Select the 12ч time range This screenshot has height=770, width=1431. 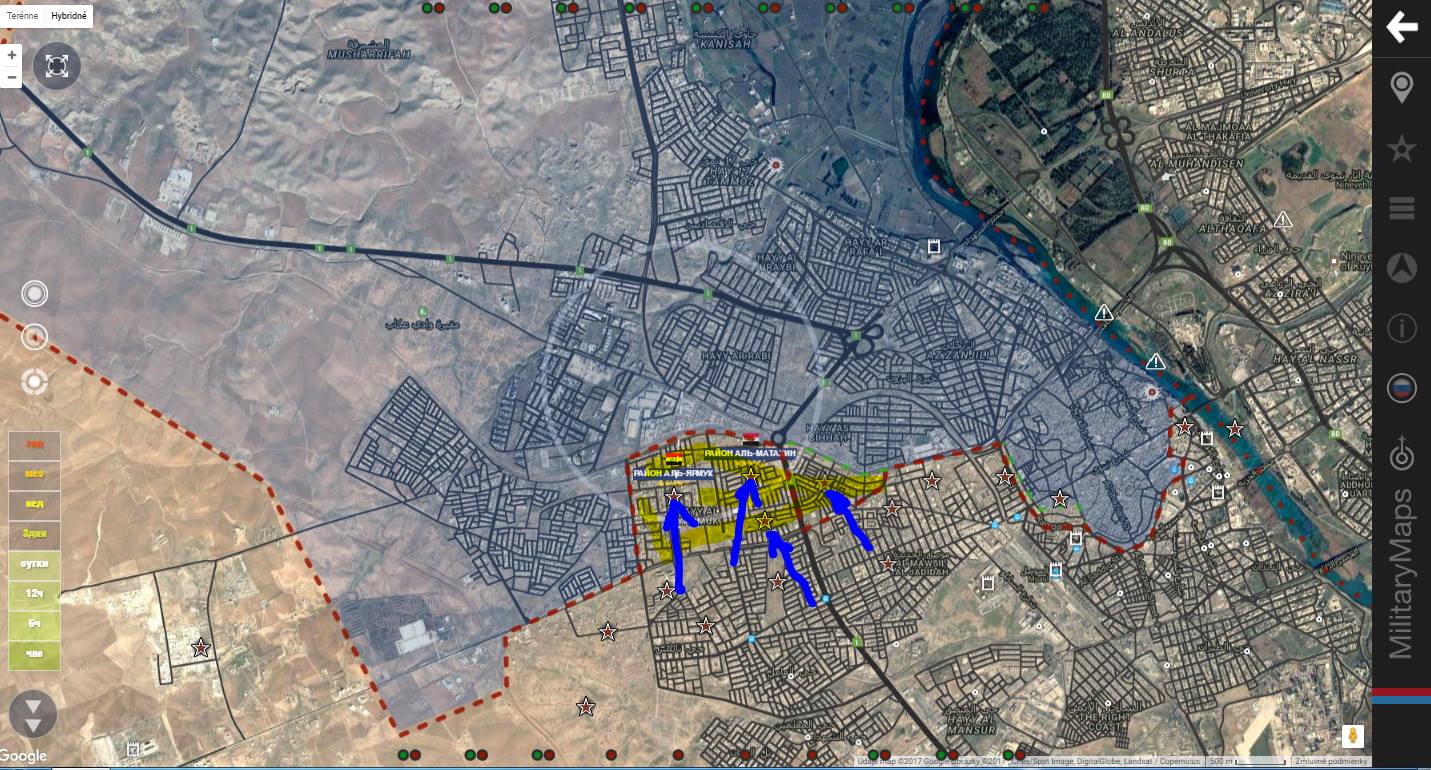pyautogui.click(x=34, y=595)
